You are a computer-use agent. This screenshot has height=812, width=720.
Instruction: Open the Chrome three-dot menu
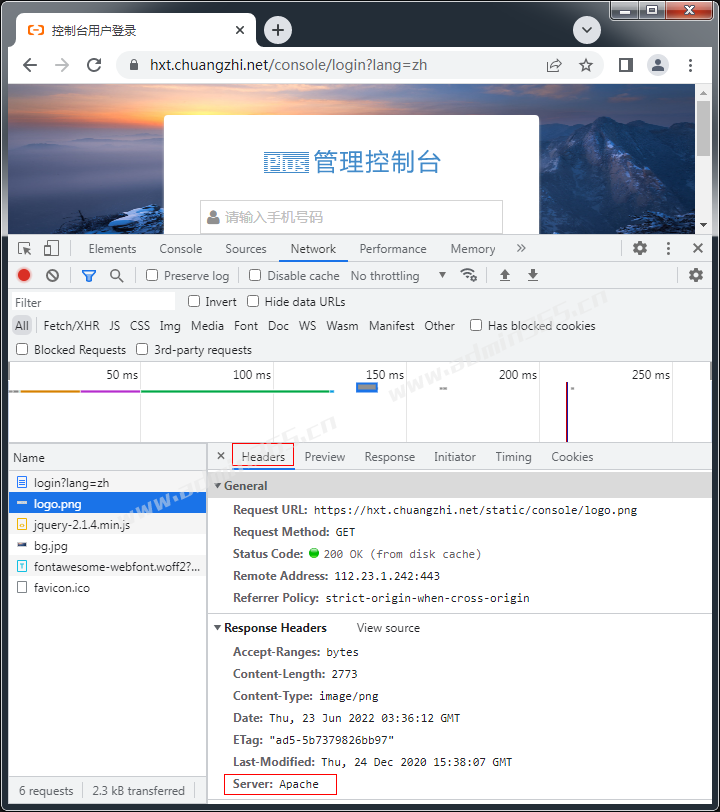(690, 65)
